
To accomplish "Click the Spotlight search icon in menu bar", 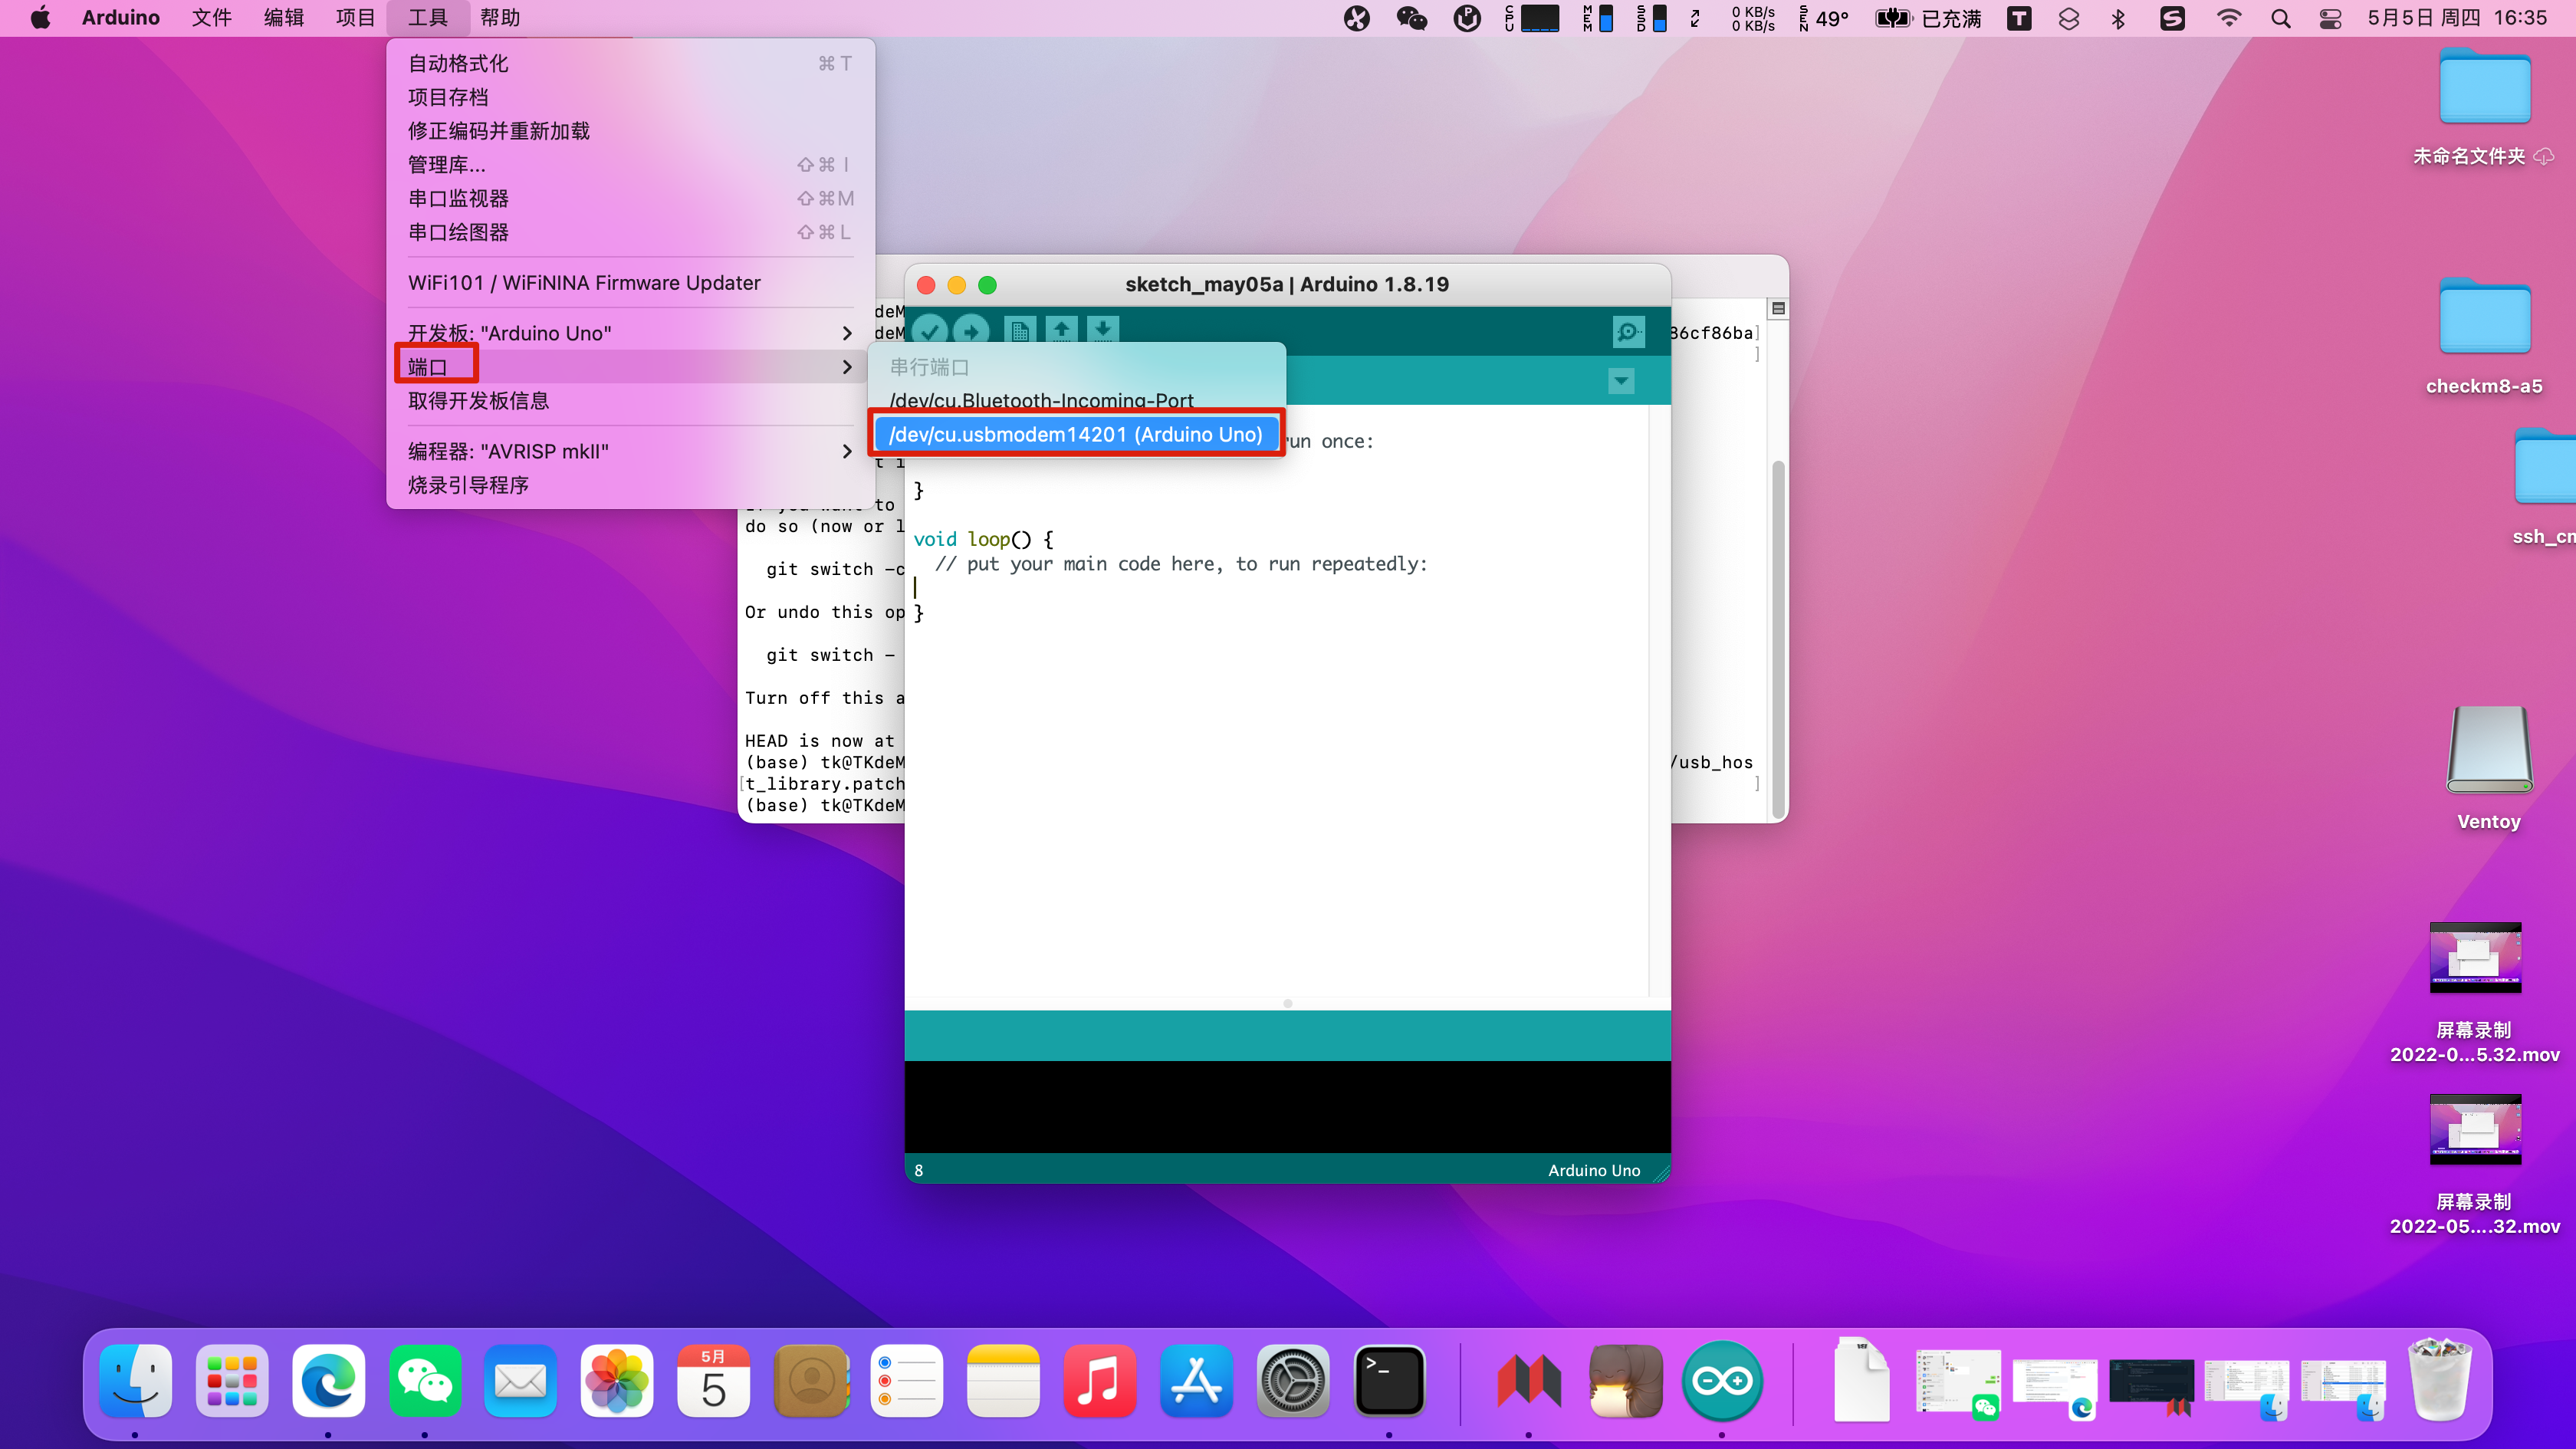I will (x=2281, y=18).
